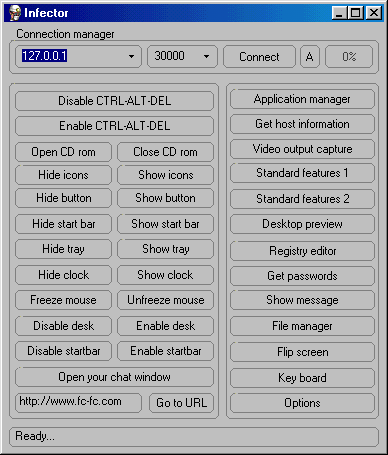Viewport: 388px width, 455px height.
Task: Open Standard features 1
Action: click(302, 173)
